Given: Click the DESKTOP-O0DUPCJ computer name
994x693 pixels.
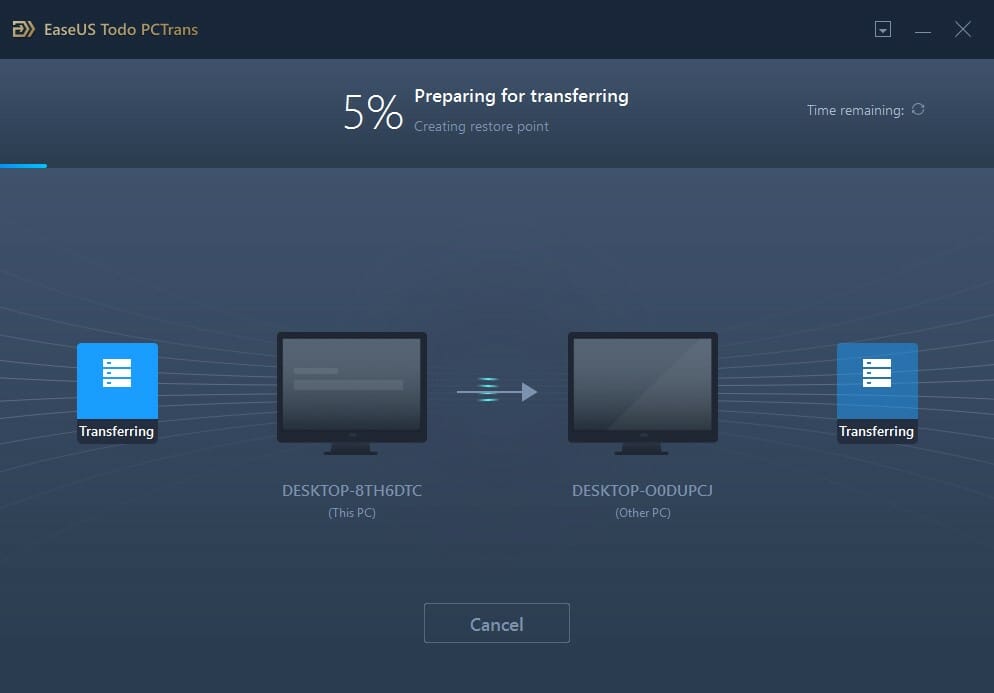Looking at the screenshot, I should (642, 490).
